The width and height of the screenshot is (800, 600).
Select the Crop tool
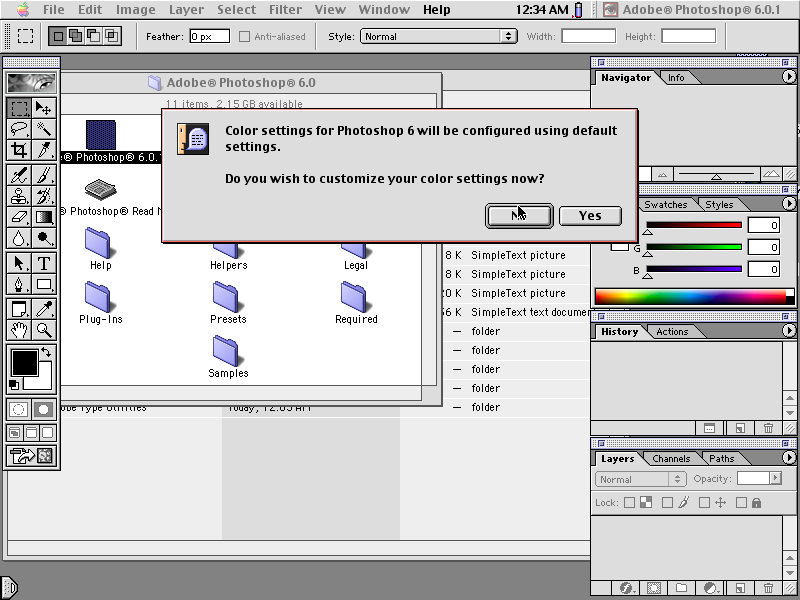pos(19,150)
